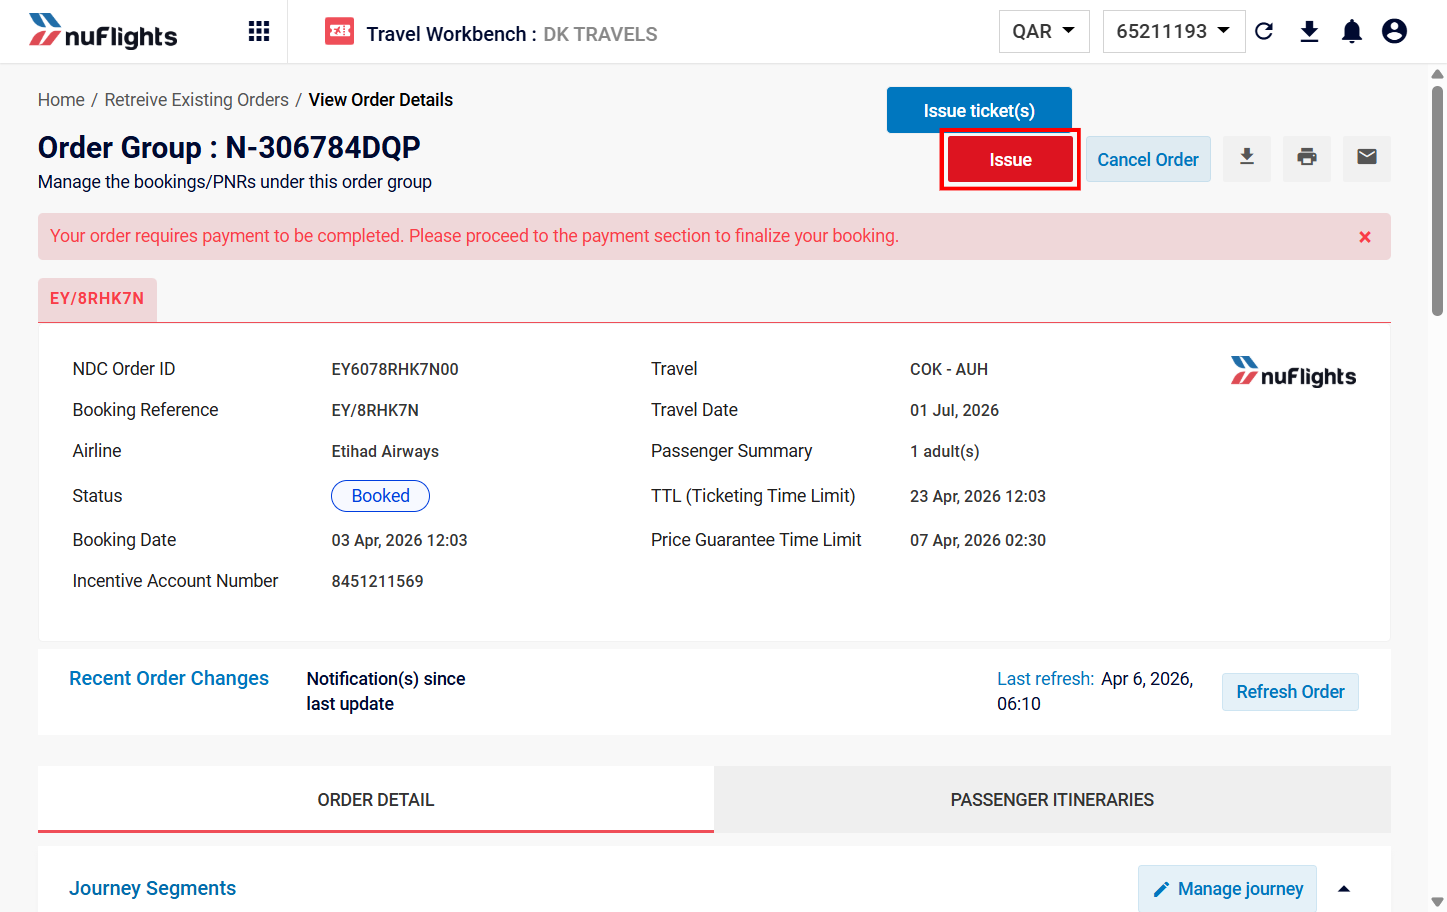Go to Home breadcrumb
Screen dimensions: 1447x912
click(61, 100)
